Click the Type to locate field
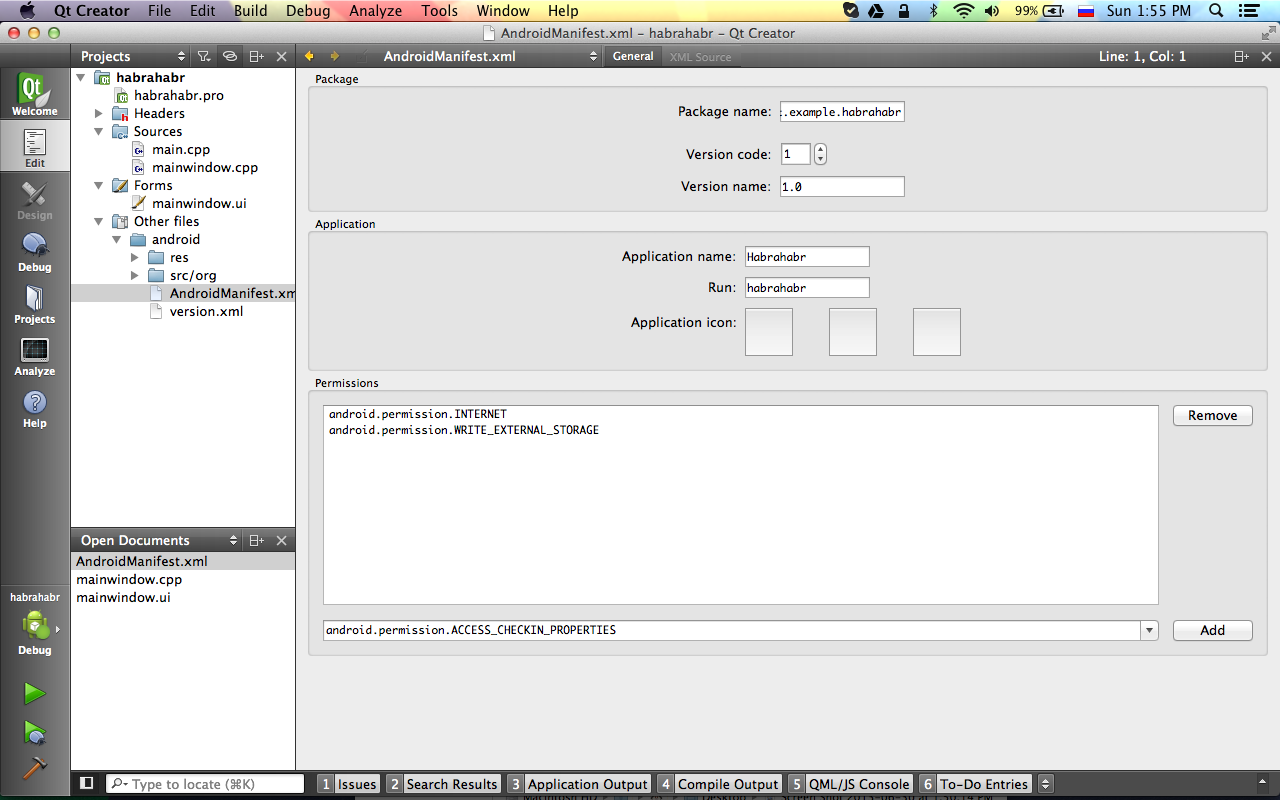Image resolution: width=1280 pixels, height=800 pixels. (205, 784)
